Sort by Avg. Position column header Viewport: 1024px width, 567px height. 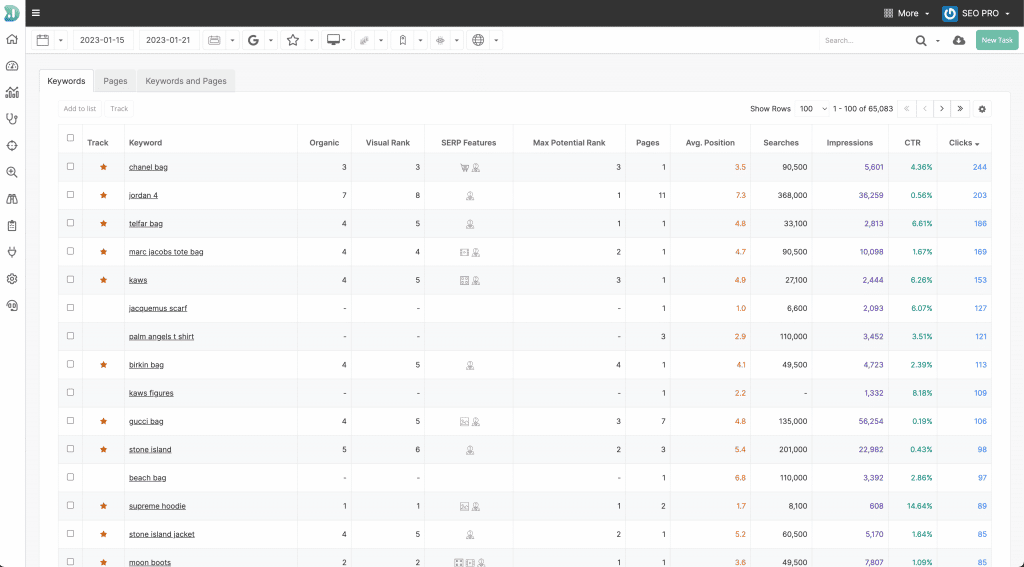[x=710, y=142]
